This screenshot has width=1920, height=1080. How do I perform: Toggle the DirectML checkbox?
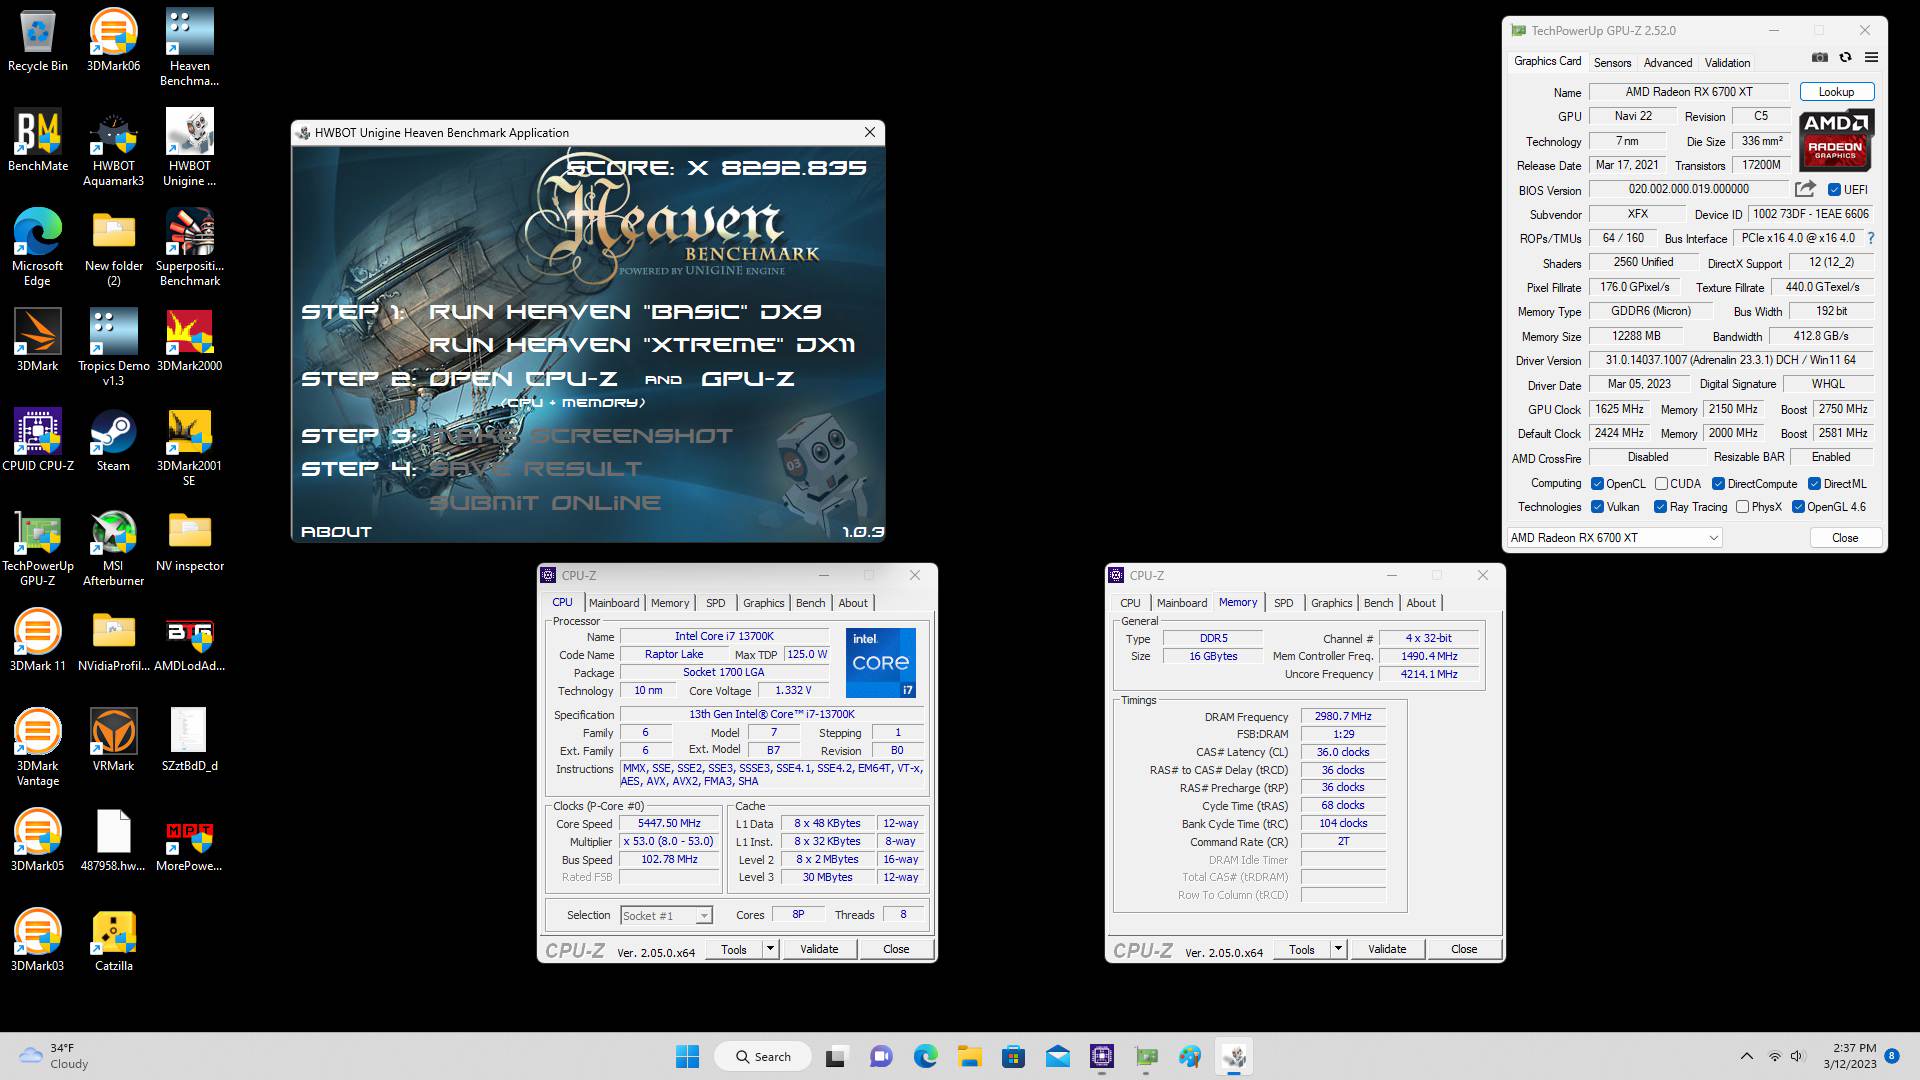(x=1814, y=484)
